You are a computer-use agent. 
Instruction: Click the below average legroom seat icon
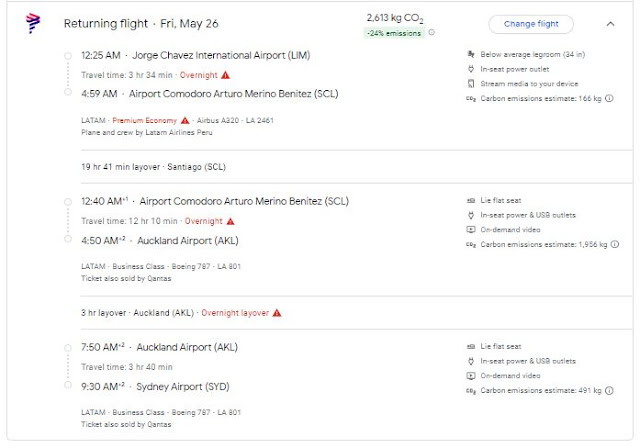(x=471, y=54)
